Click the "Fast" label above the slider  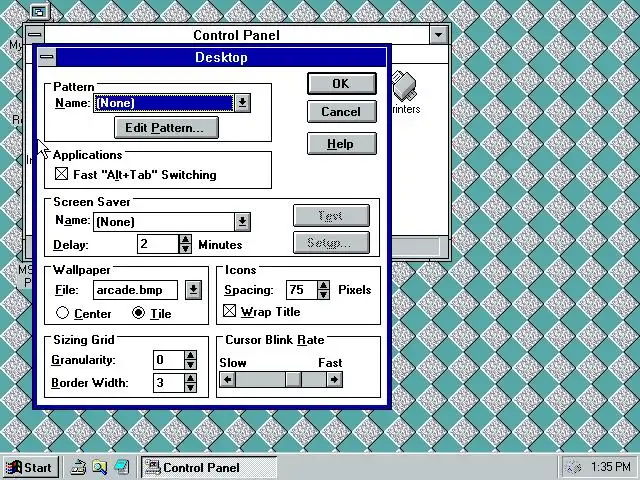pyautogui.click(x=330, y=363)
